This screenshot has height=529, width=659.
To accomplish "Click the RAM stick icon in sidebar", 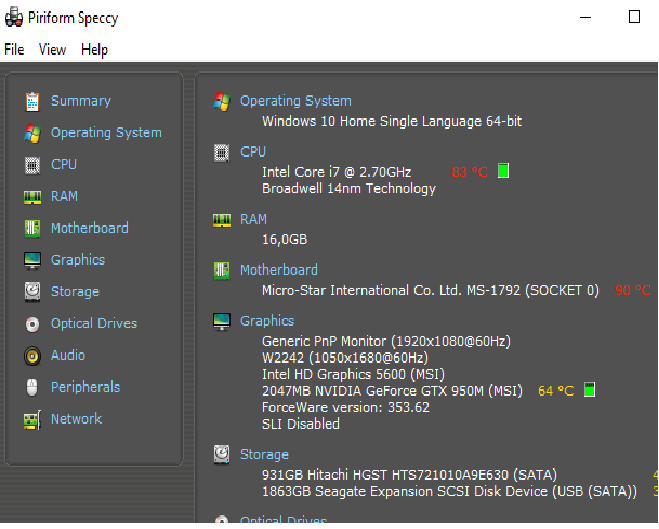I will point(32,197).
